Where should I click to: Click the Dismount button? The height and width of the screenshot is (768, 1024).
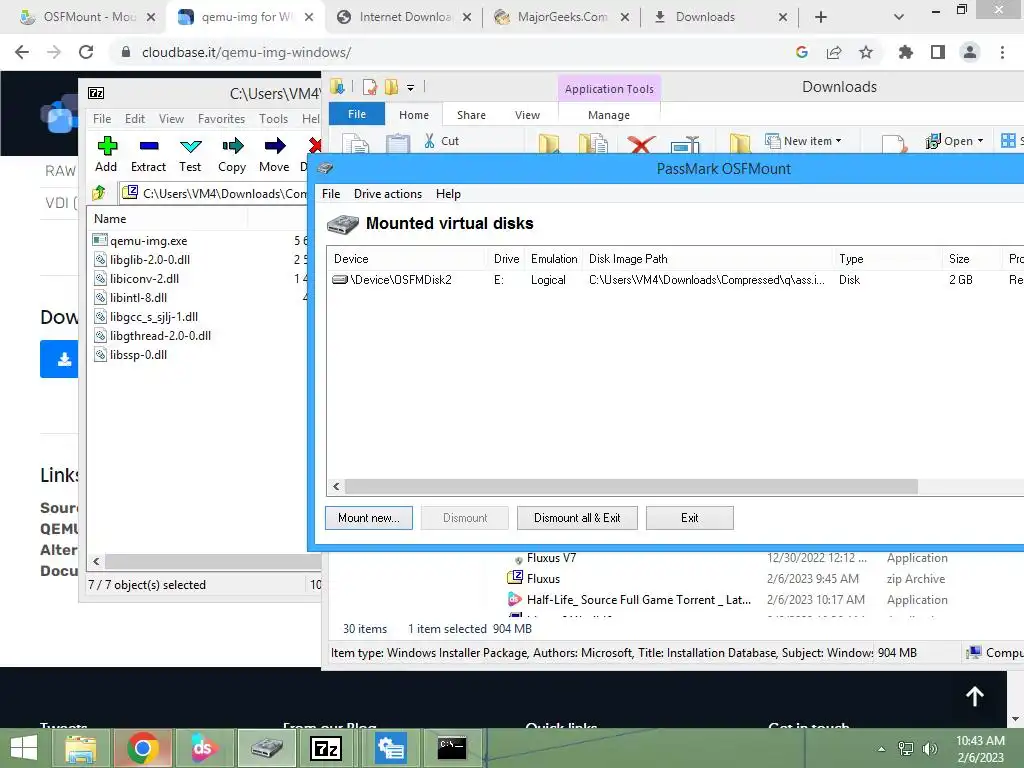coord(465,518)
